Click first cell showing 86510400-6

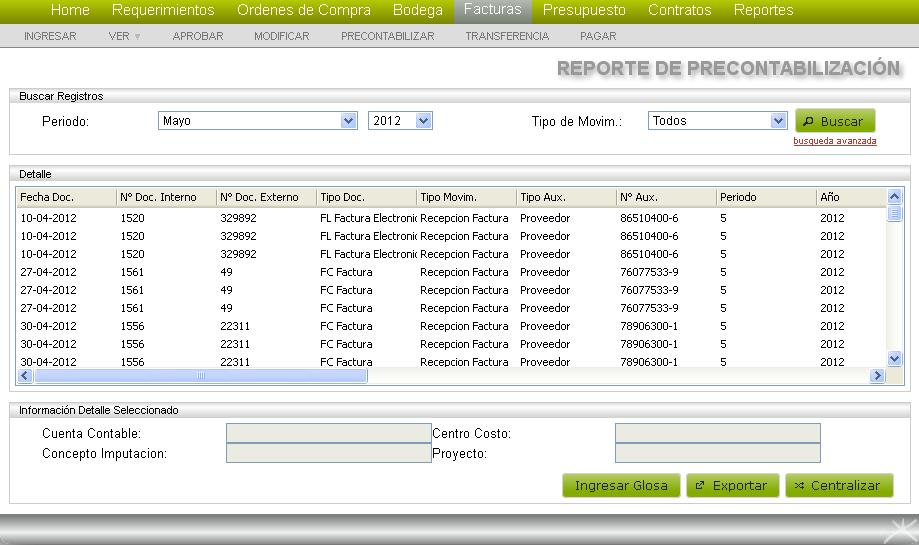[649, 218]
